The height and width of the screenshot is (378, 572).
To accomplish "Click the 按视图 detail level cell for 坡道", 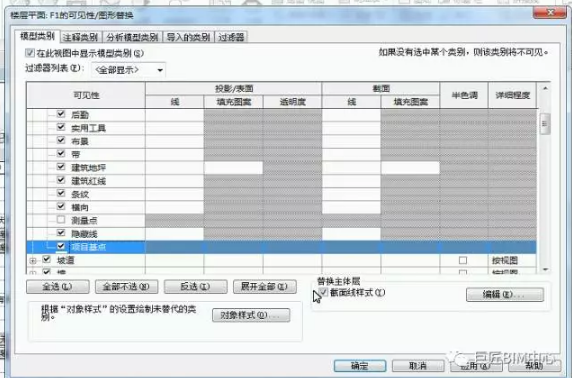I will point(512,260).
